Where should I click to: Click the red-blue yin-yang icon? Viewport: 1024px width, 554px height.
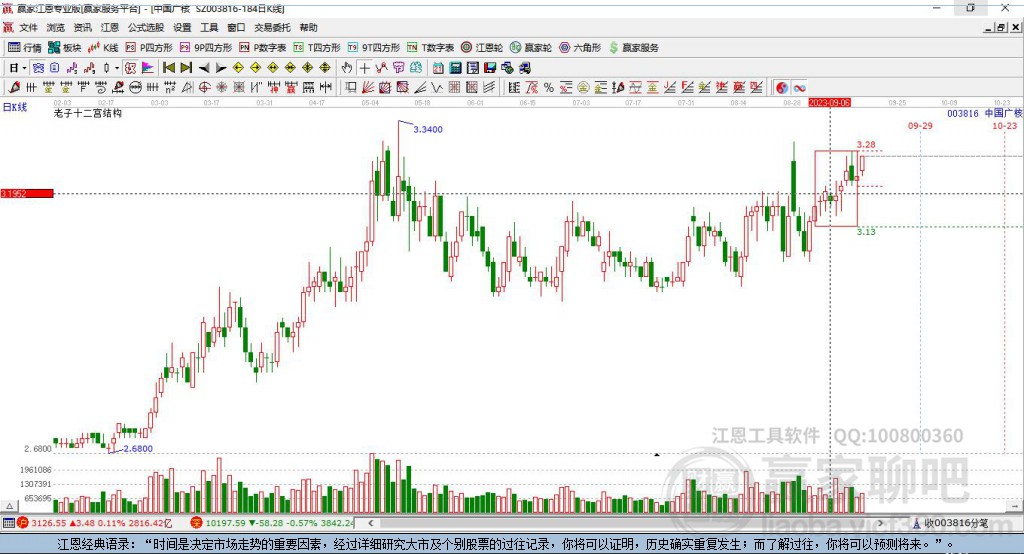tap(782, 88)
